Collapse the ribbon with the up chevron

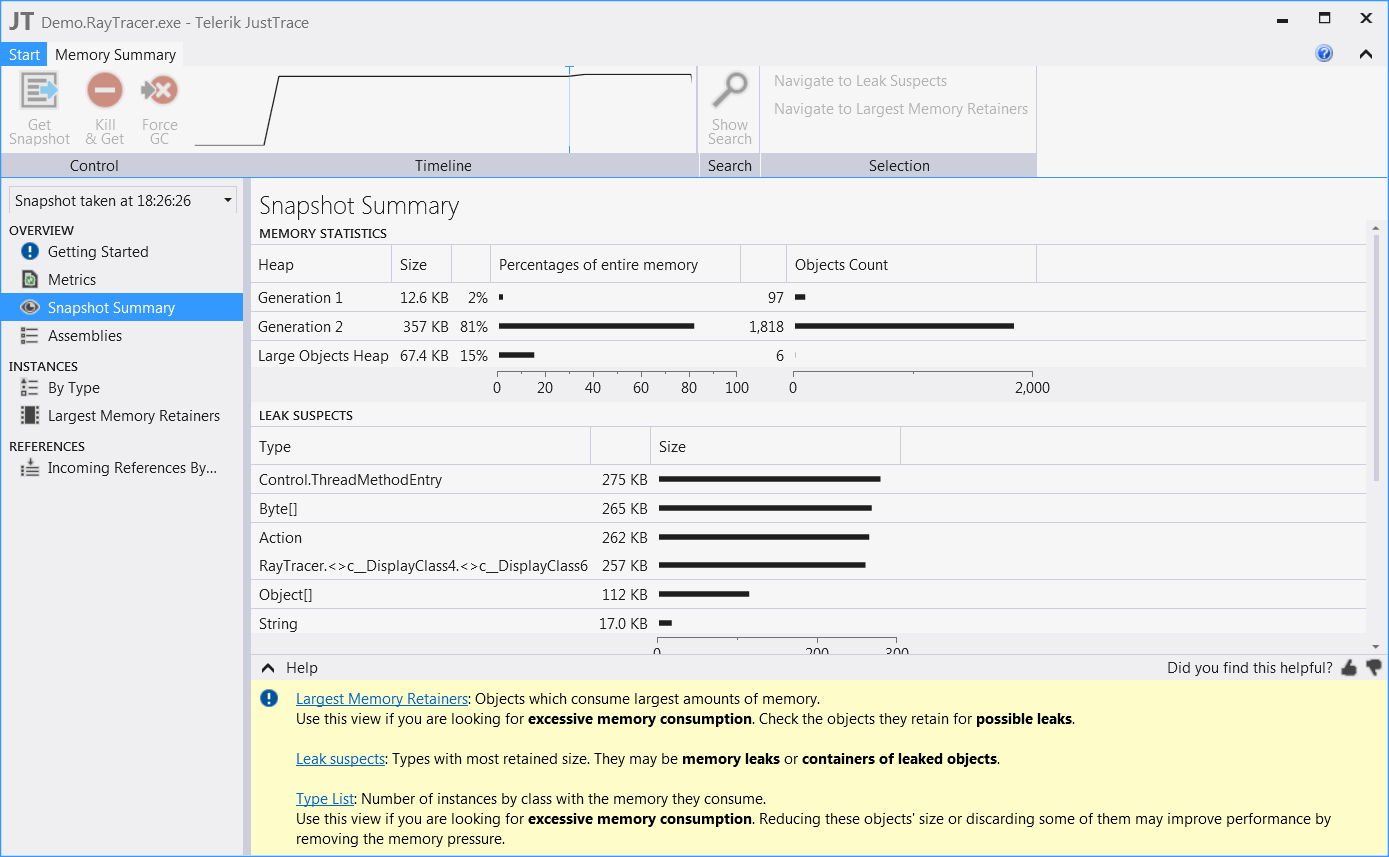pos(1366,54)
